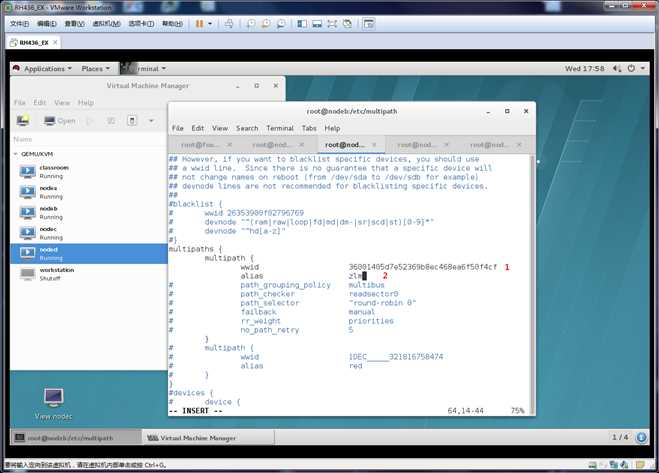Open the shutdown options dropdown in Virtual Machine Manager

(151, 121)
